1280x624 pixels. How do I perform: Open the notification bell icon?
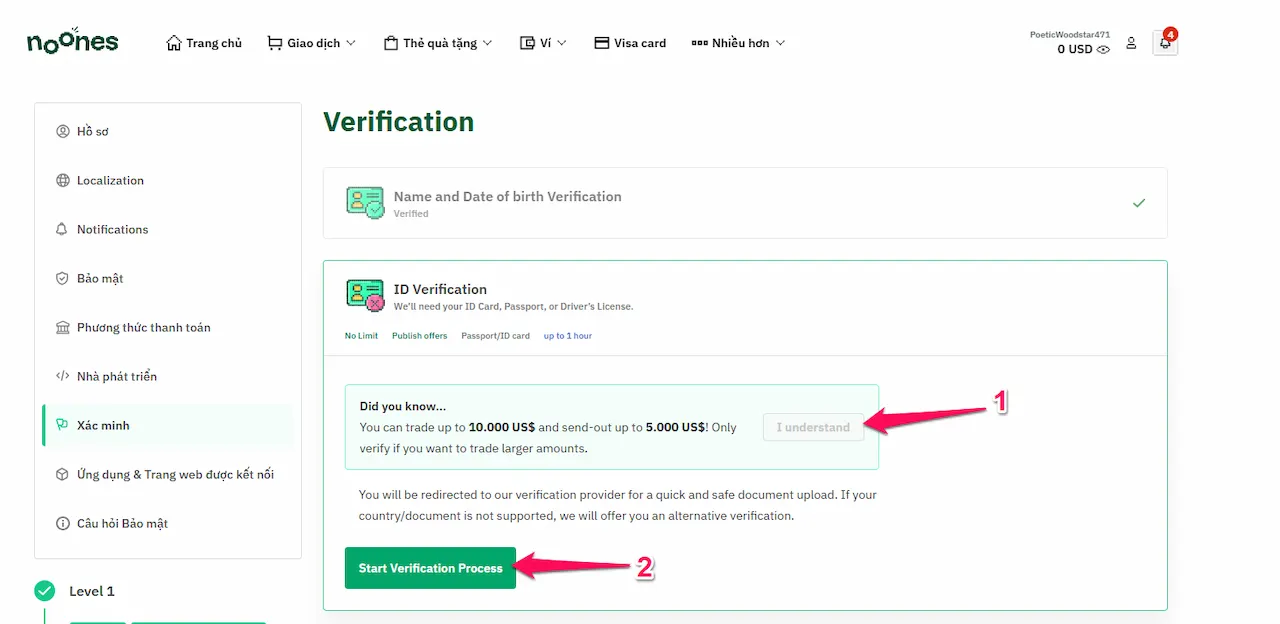click(x=1165, y=43)
